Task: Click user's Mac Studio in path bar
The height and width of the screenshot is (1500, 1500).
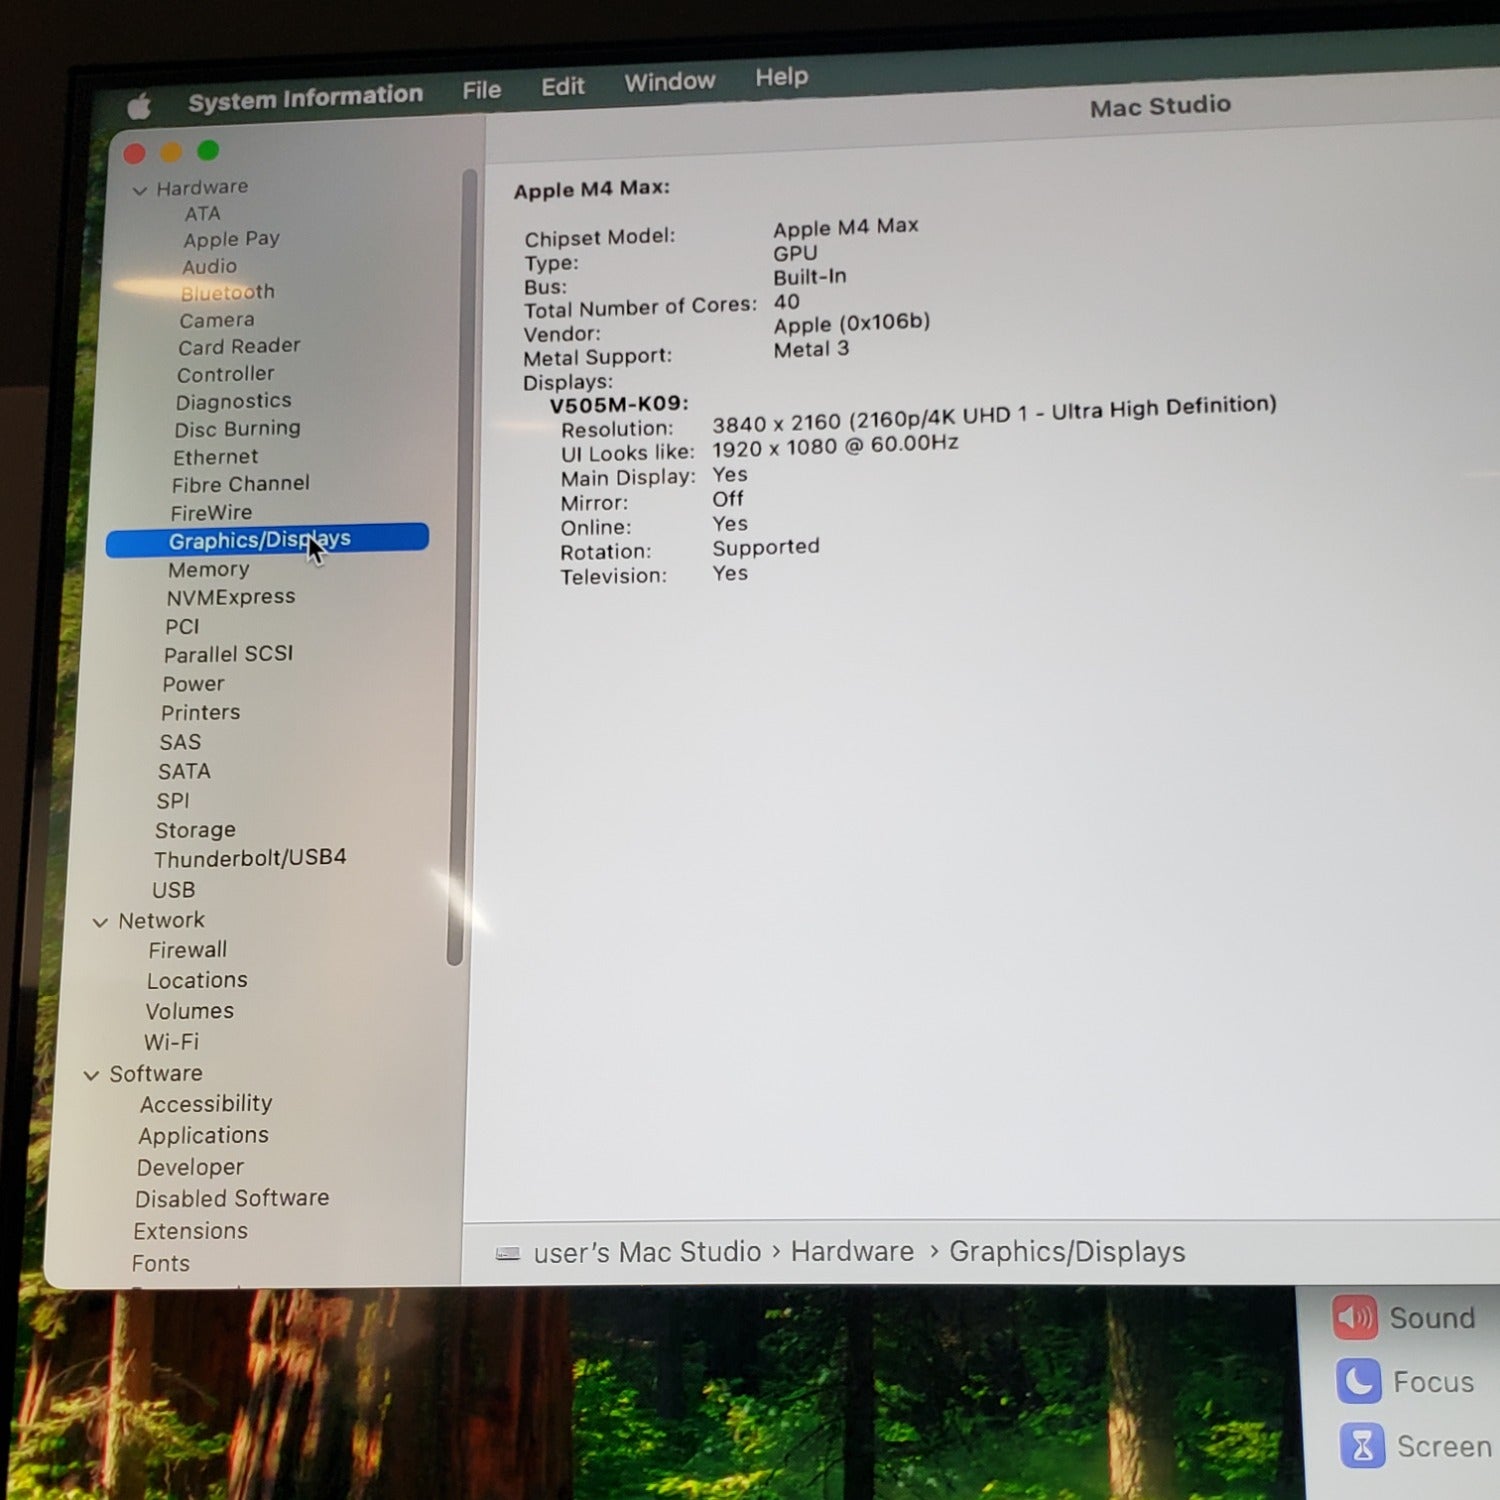Action: point(647,1252)
